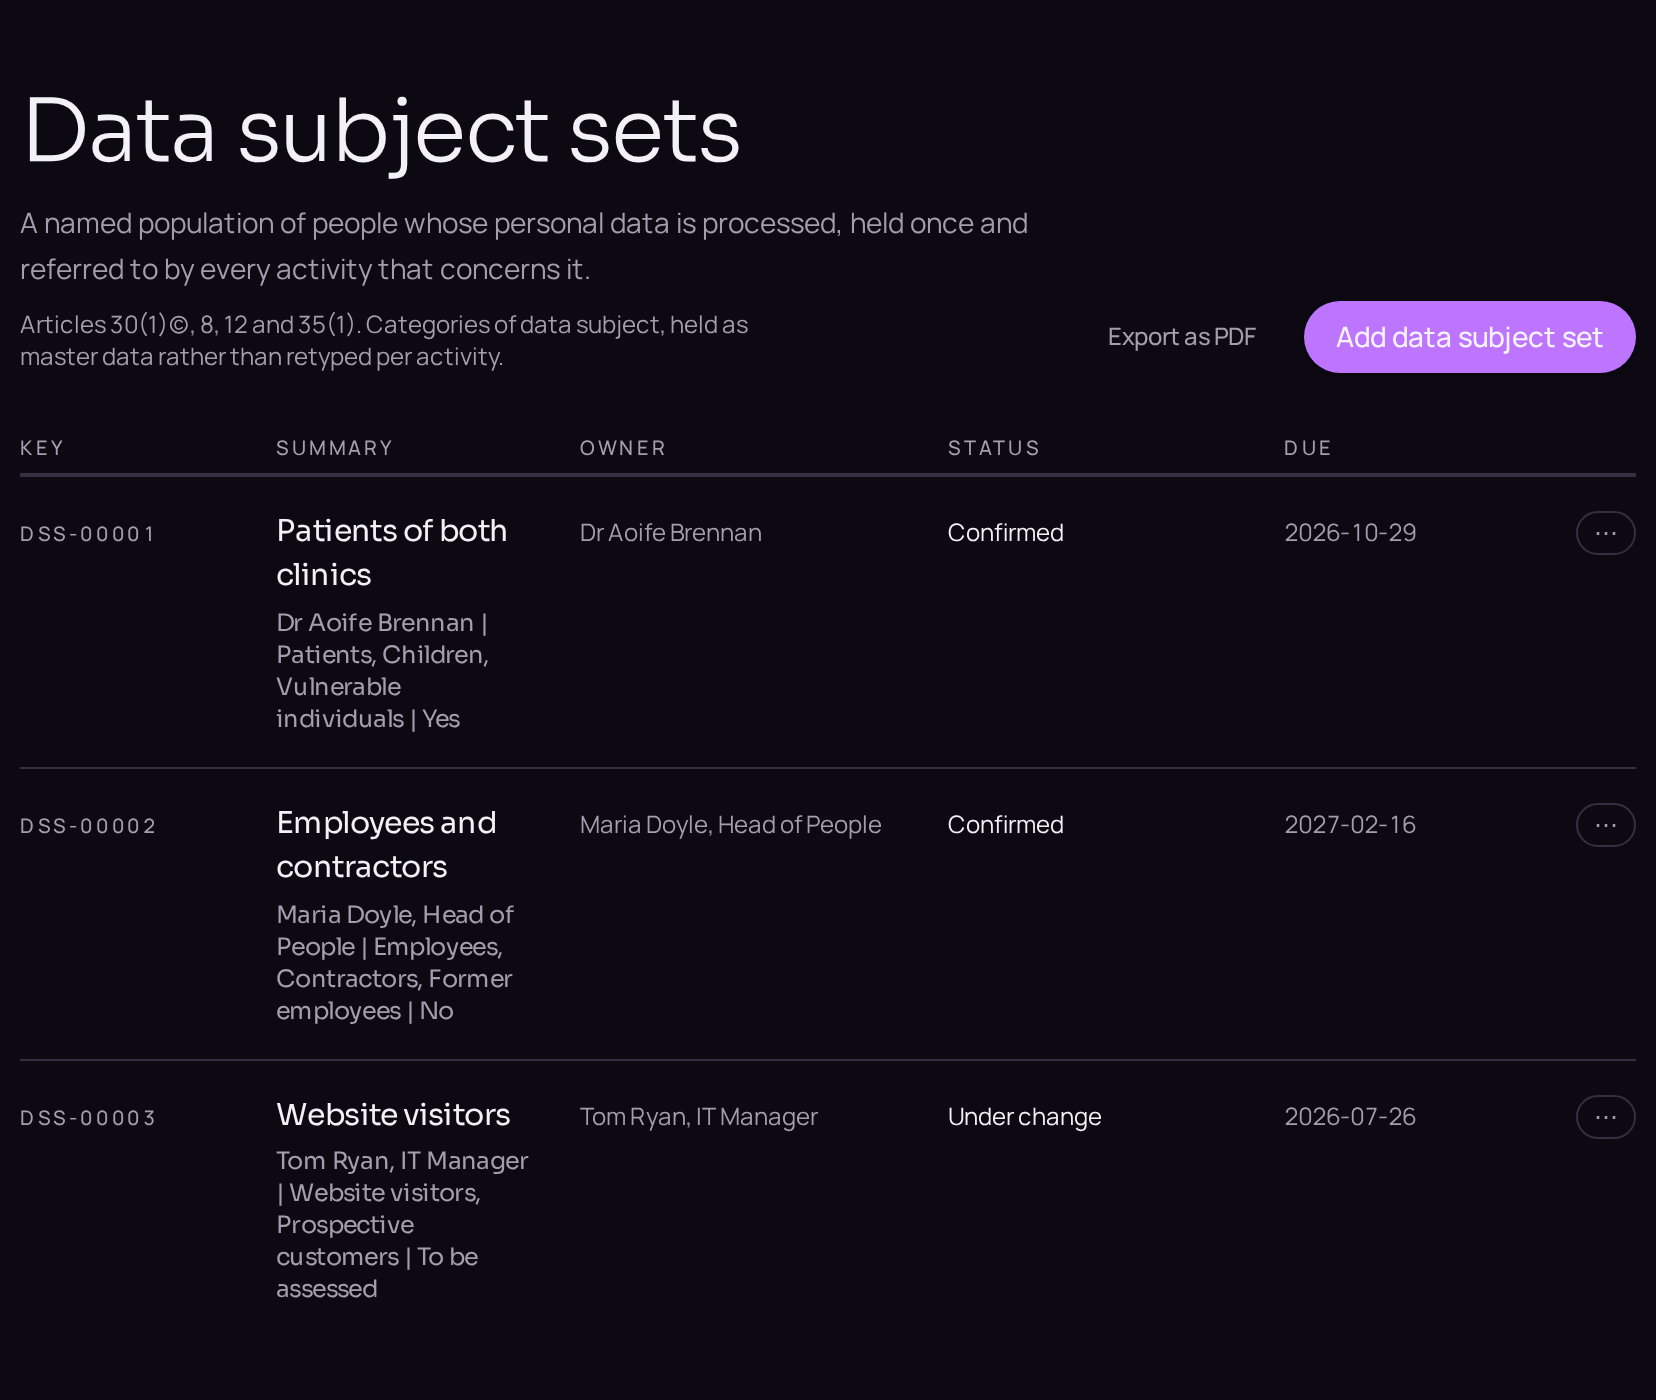The height and width of the screenshot is (1400, 1656).
Task: Sort by the DUE column header
Action: click(x=1308, y=448)
